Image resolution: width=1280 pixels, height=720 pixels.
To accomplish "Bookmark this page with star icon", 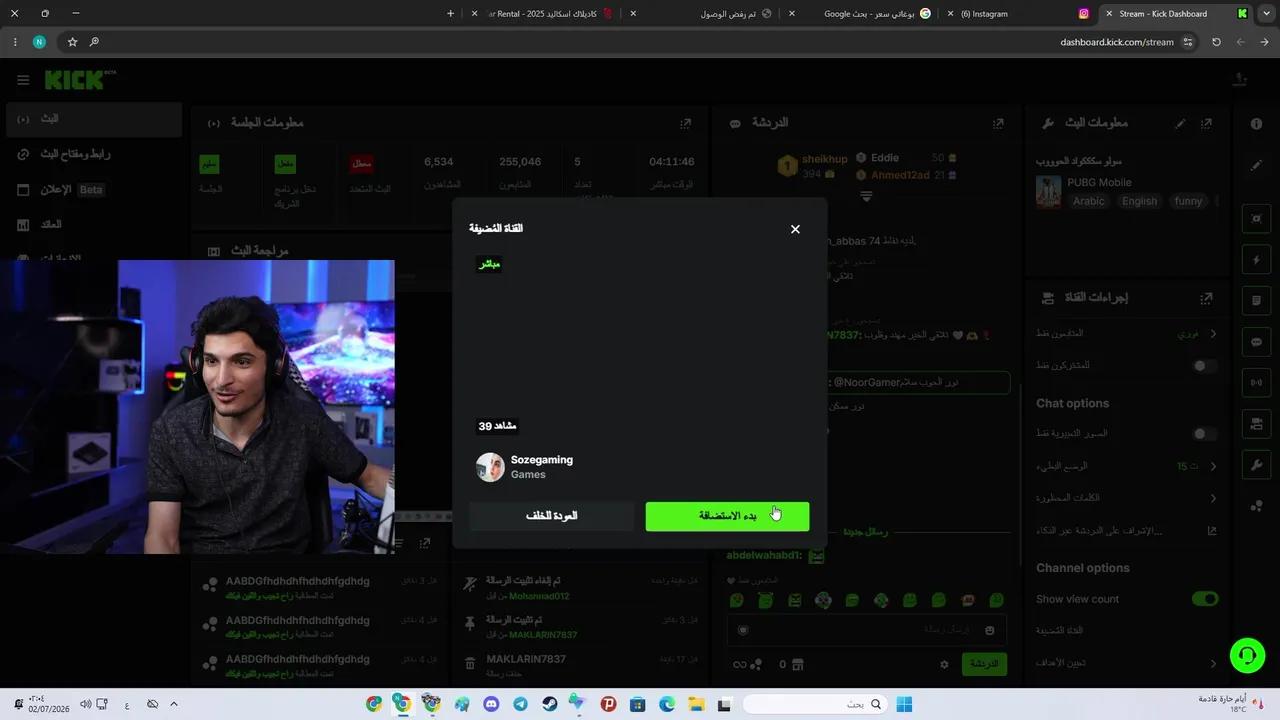I will click(x=72, y=42).
